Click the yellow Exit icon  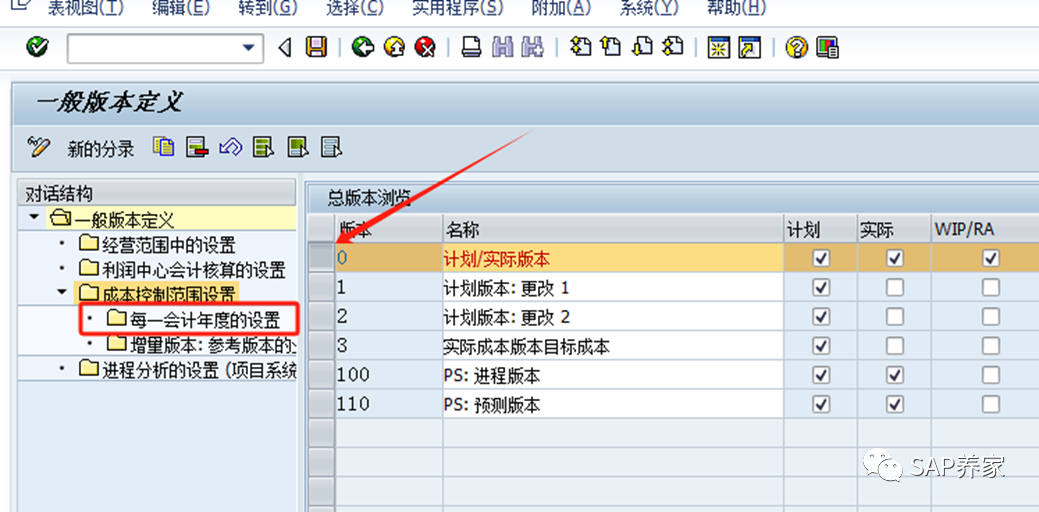(394, 47)
